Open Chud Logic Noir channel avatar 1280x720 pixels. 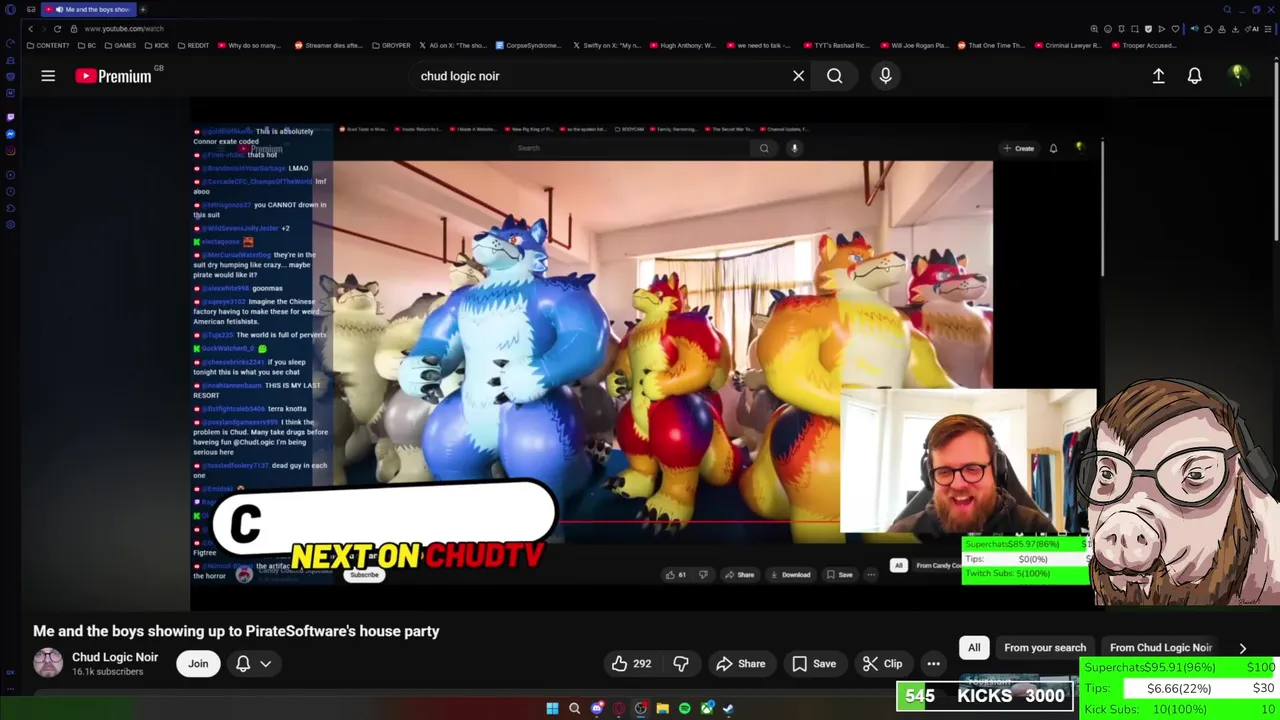click(x=47, y=663)
